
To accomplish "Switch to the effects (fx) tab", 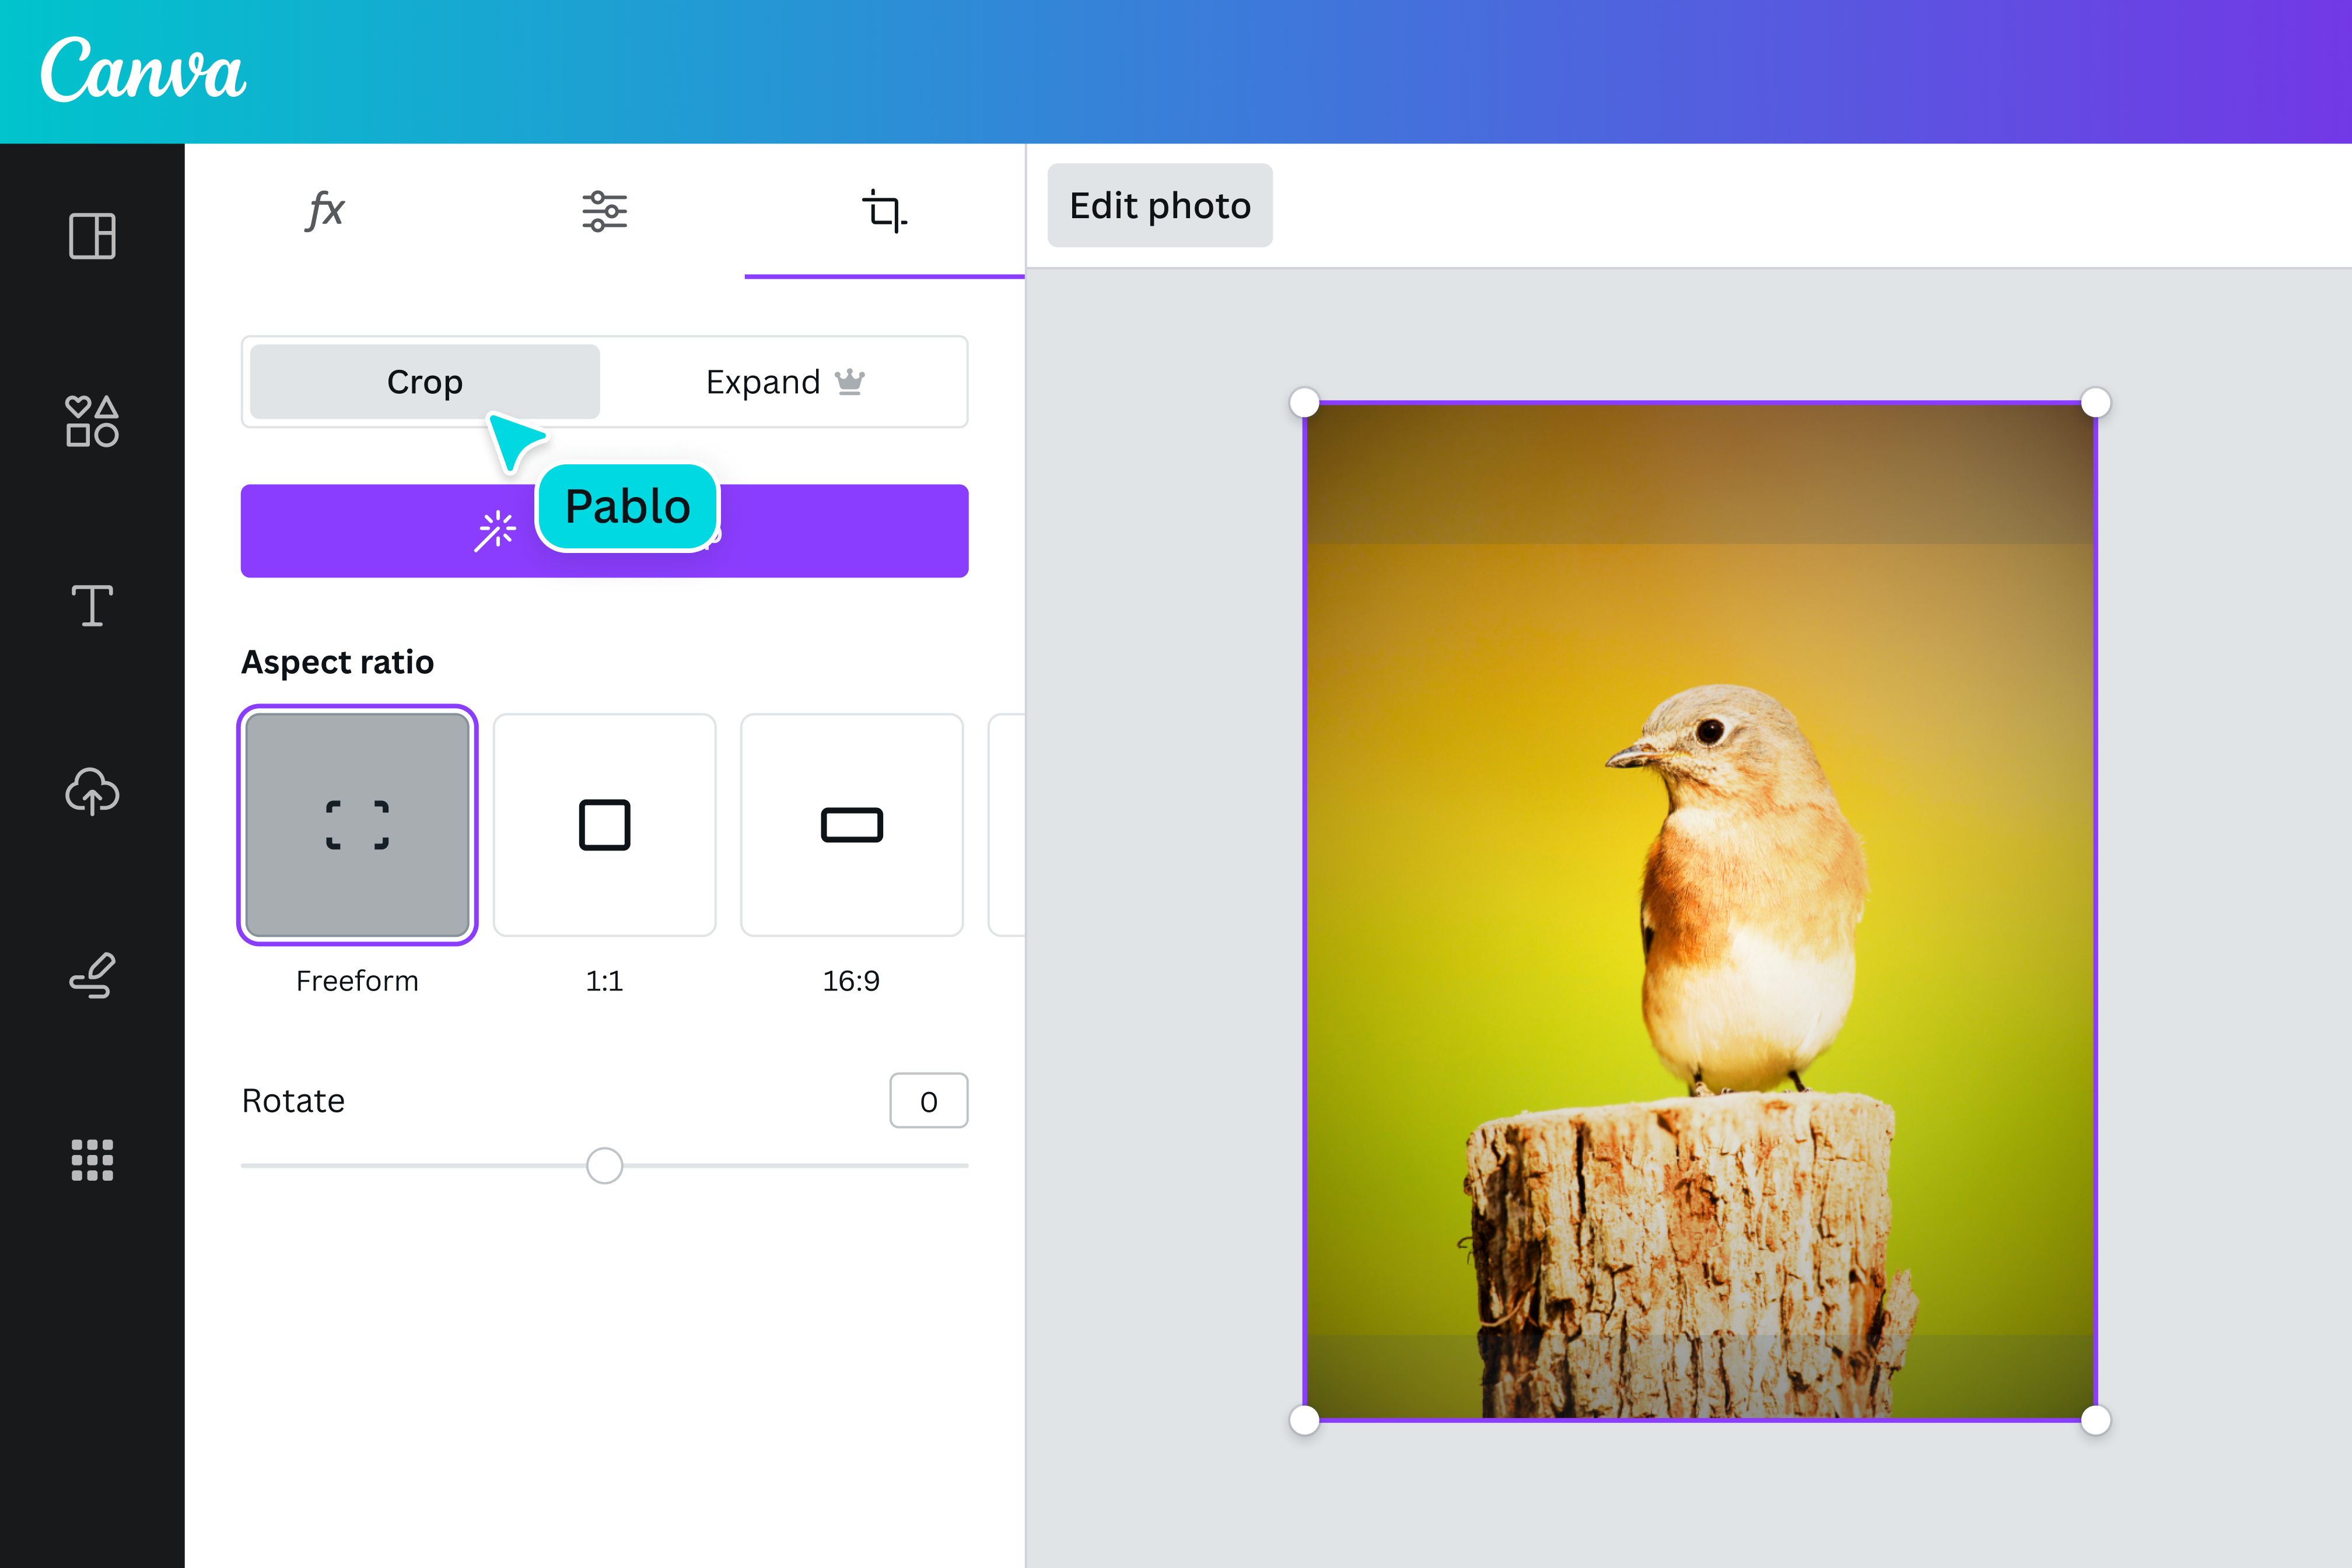I will tap(325, 209).
